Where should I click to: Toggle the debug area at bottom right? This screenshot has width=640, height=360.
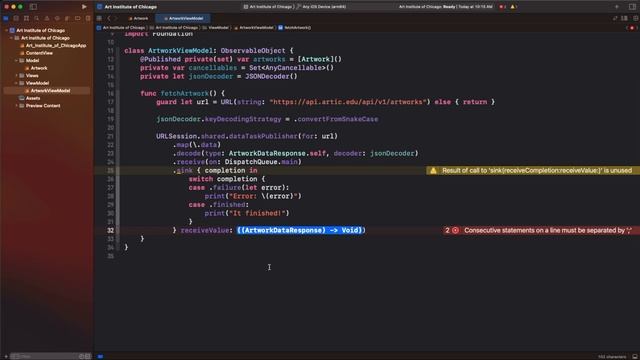pos(635,356)
